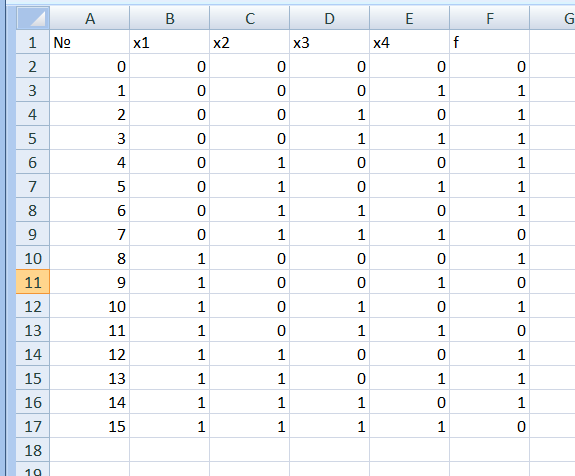Select column E header
Image resolution: width=575 pixels, height=476 pixels.
coord(410,18)
